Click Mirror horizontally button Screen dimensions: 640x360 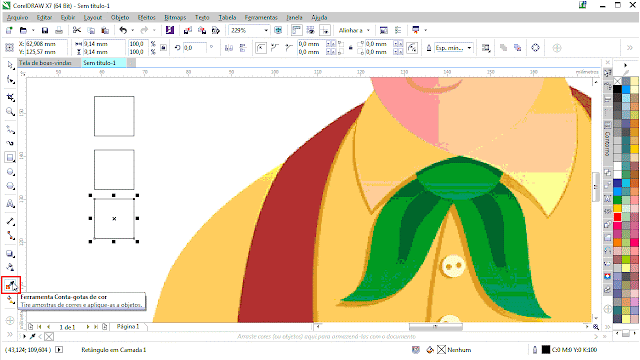pyautogui.click(x=229, y=48)
